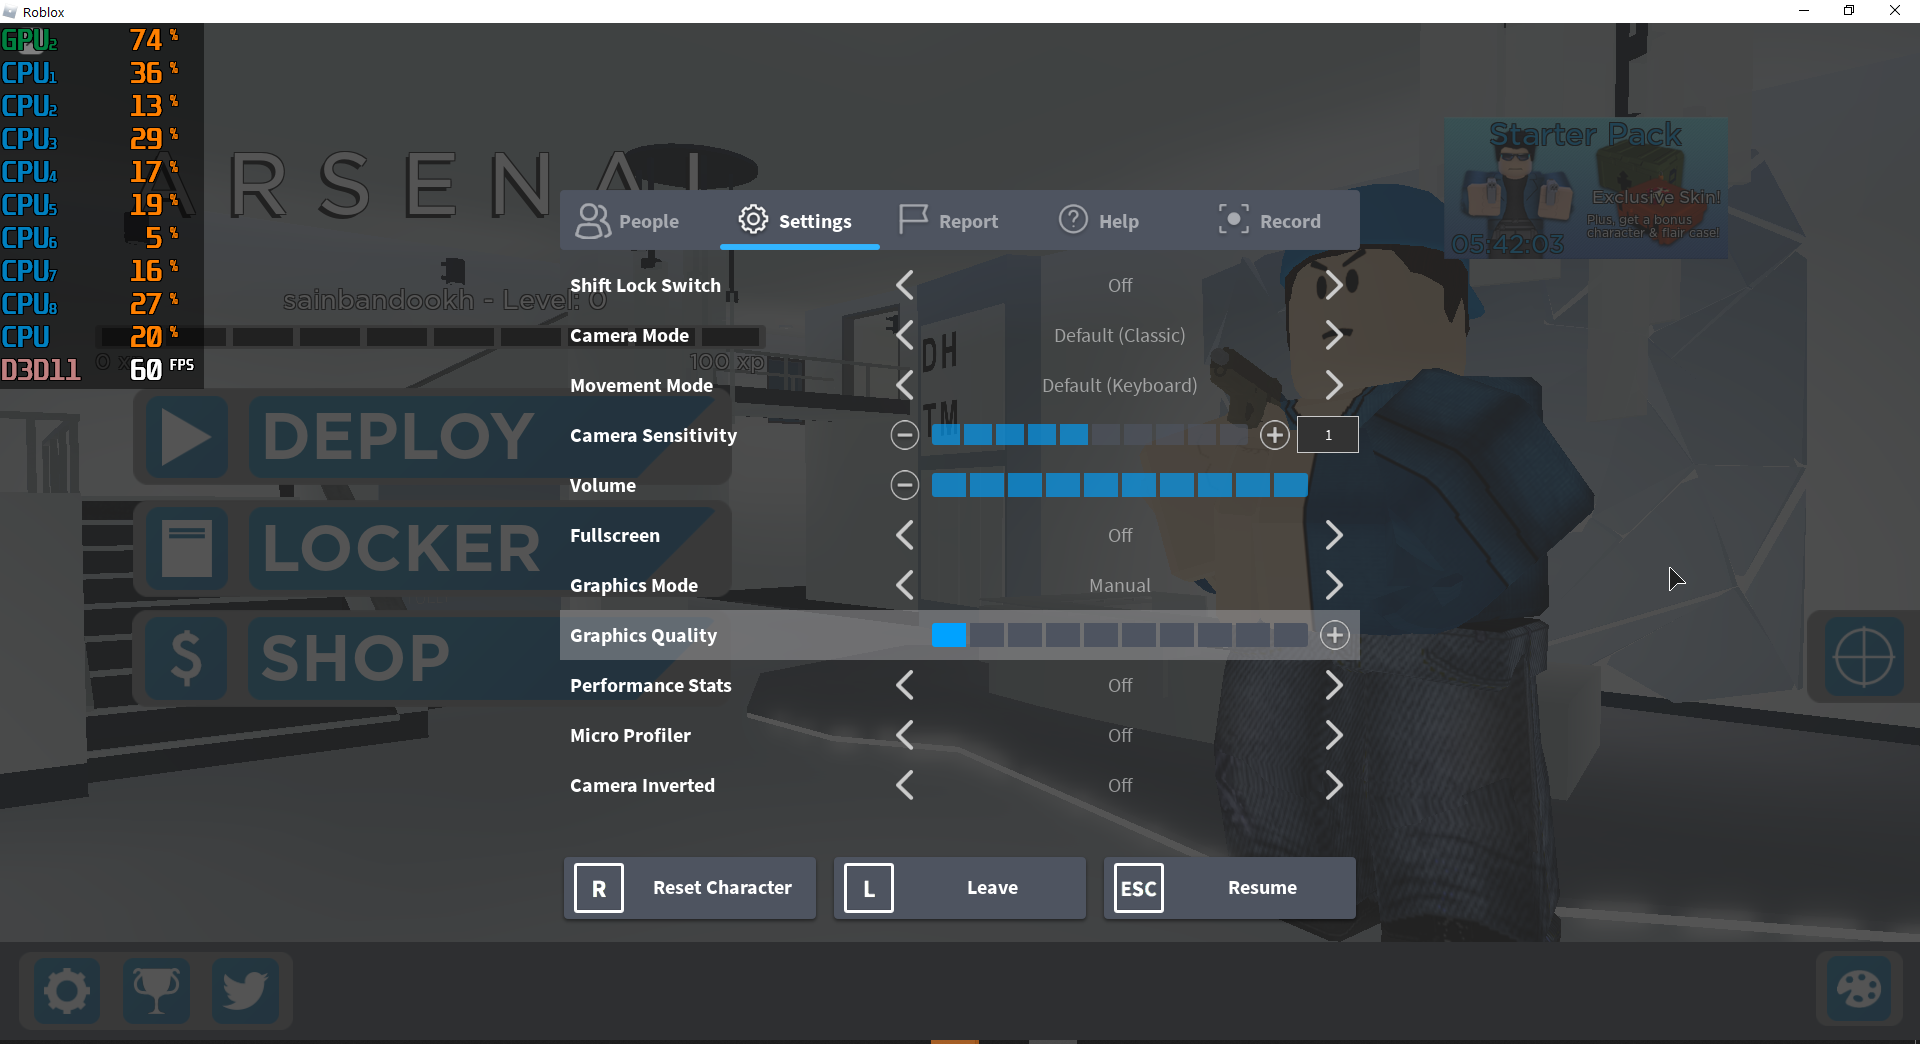Enable Shift Lock Switch with right arrow
This screenshot has width=1920, height=1044.
(x=1335, y=285)
